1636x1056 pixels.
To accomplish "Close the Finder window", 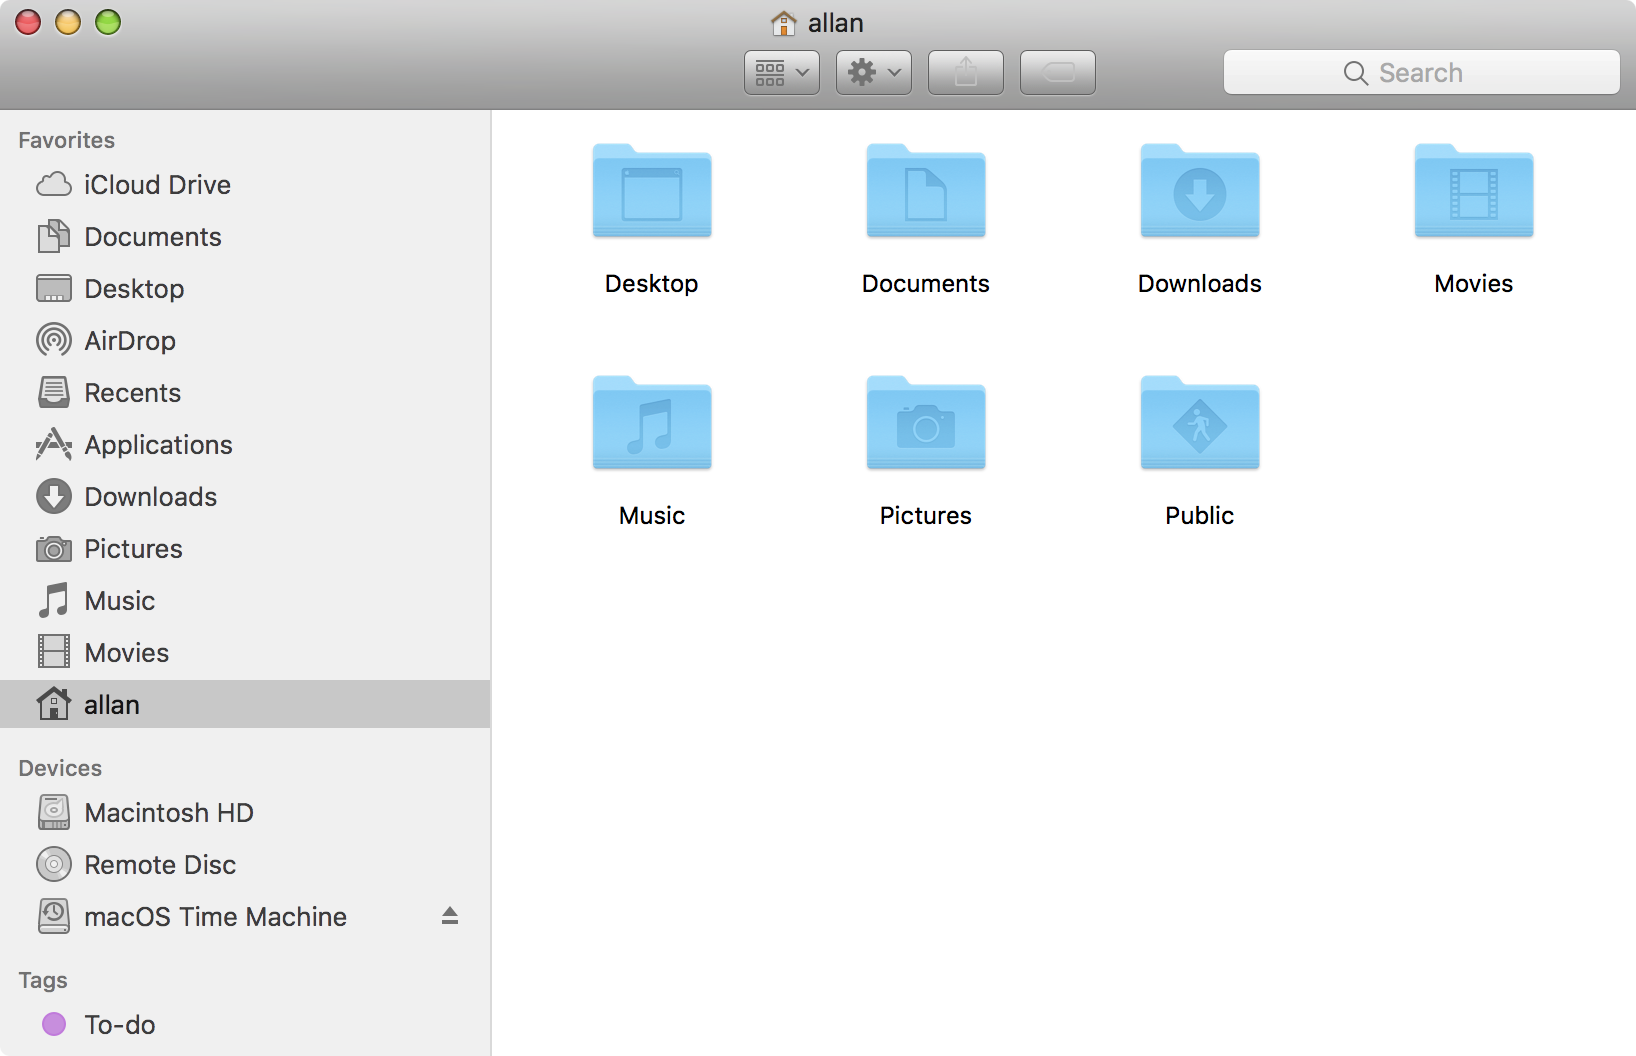I will (28, 22).
